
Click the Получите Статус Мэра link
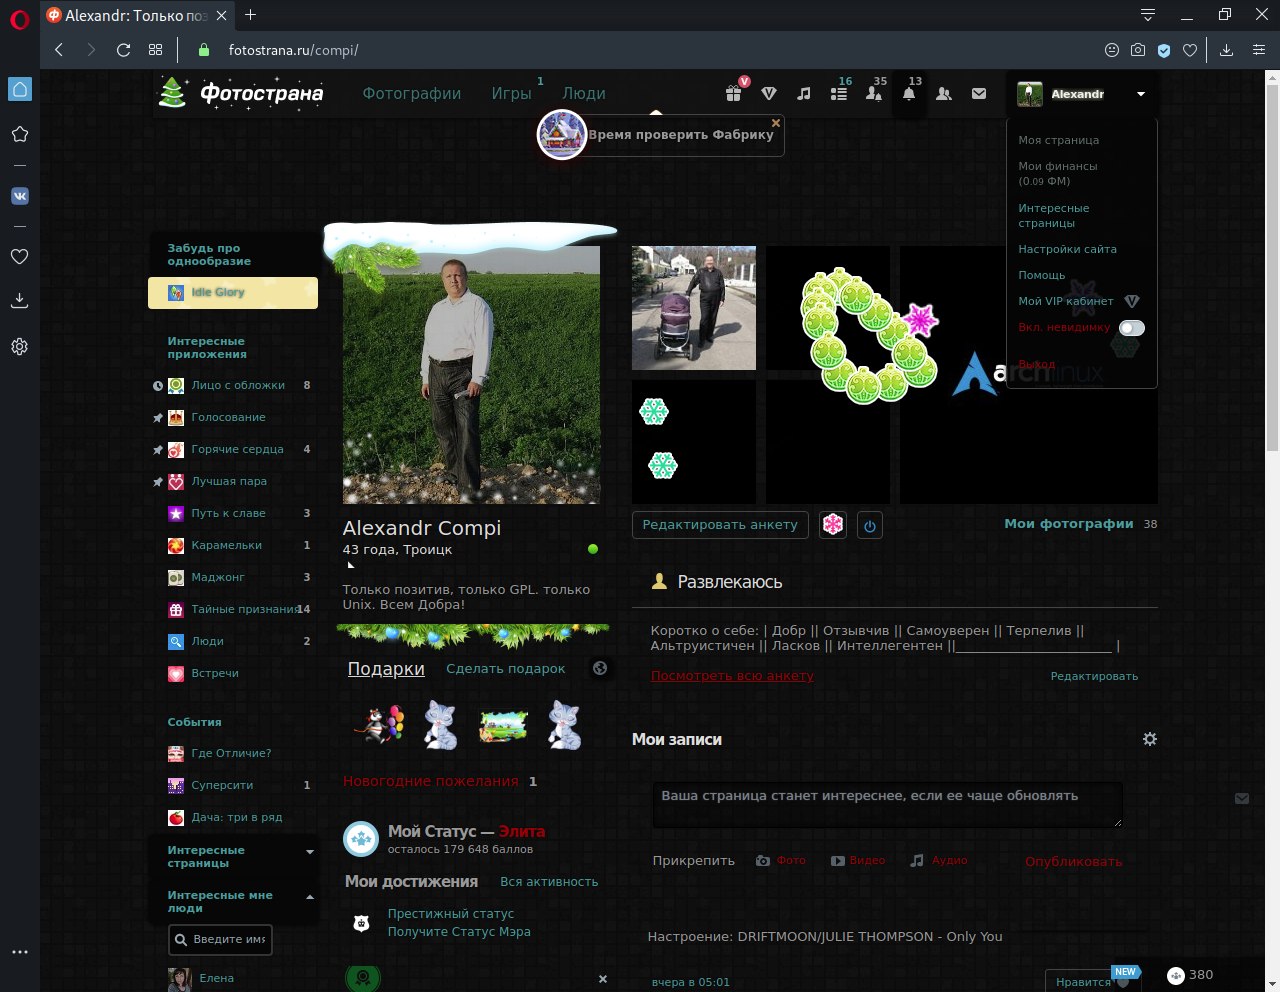(x=459, y=932)
